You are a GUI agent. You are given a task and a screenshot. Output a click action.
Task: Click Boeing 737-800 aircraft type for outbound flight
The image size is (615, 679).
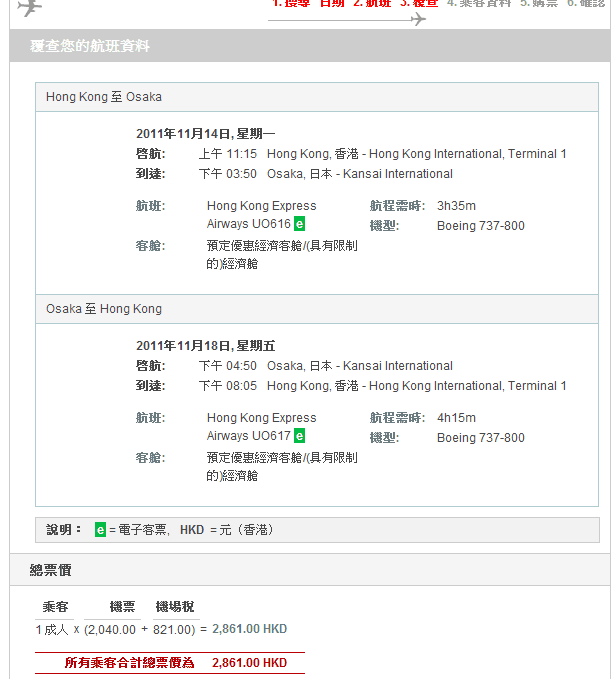[x=480, y=226]
